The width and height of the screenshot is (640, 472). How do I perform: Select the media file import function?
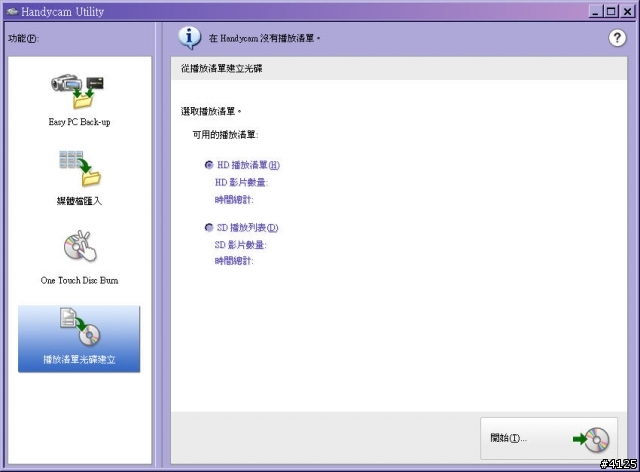79,178
